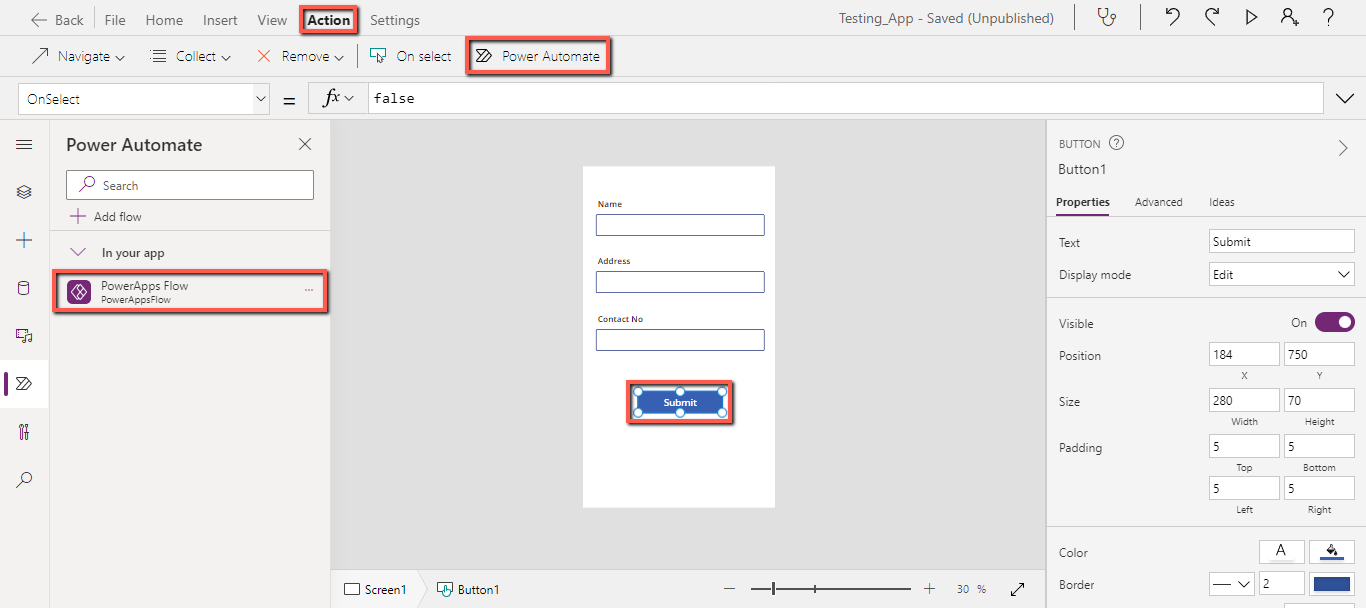1366x608 pixels.
Task: Preview the app with Play icon
Action: coord(1251,18)
